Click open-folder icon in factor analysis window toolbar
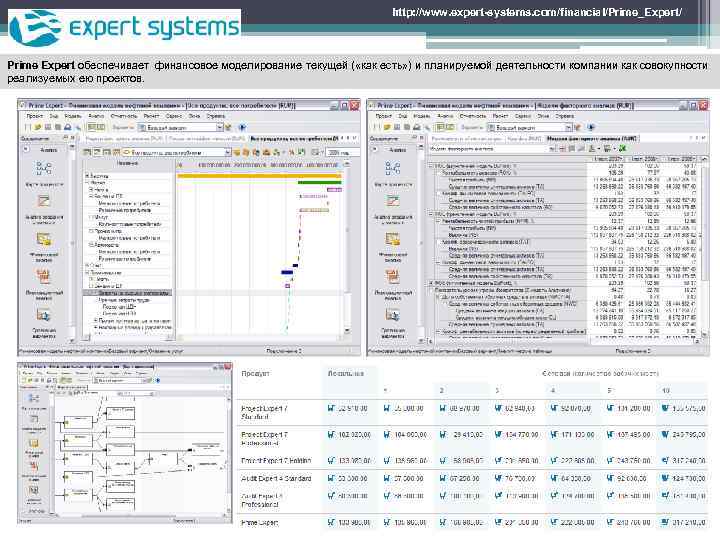 (387, 127)
